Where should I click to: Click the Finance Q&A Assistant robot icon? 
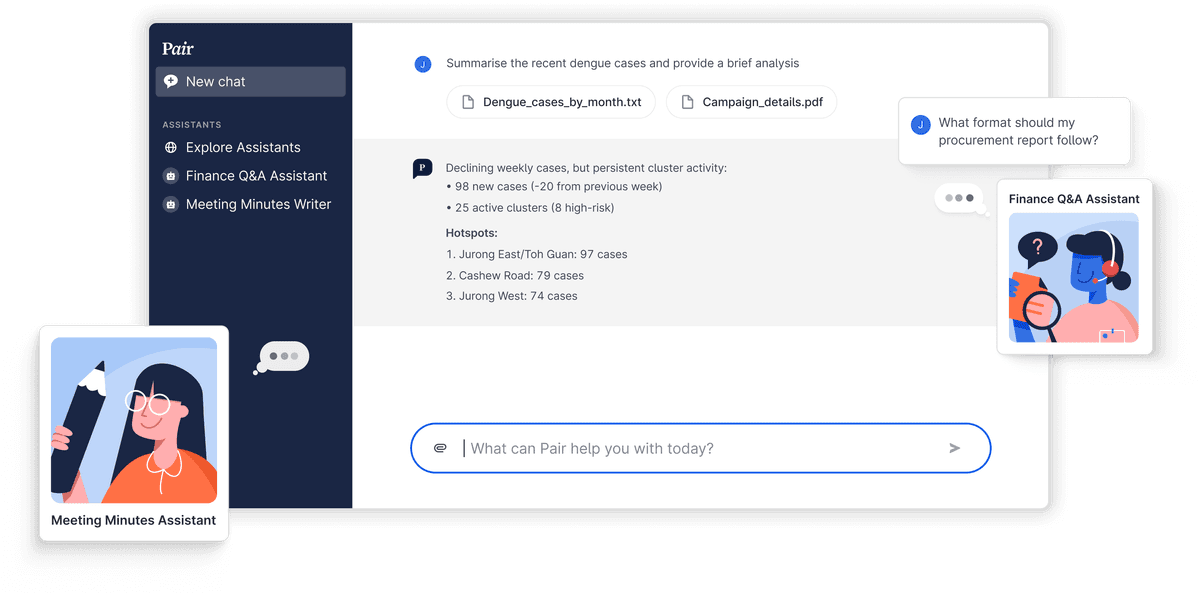tap(171, 176)
